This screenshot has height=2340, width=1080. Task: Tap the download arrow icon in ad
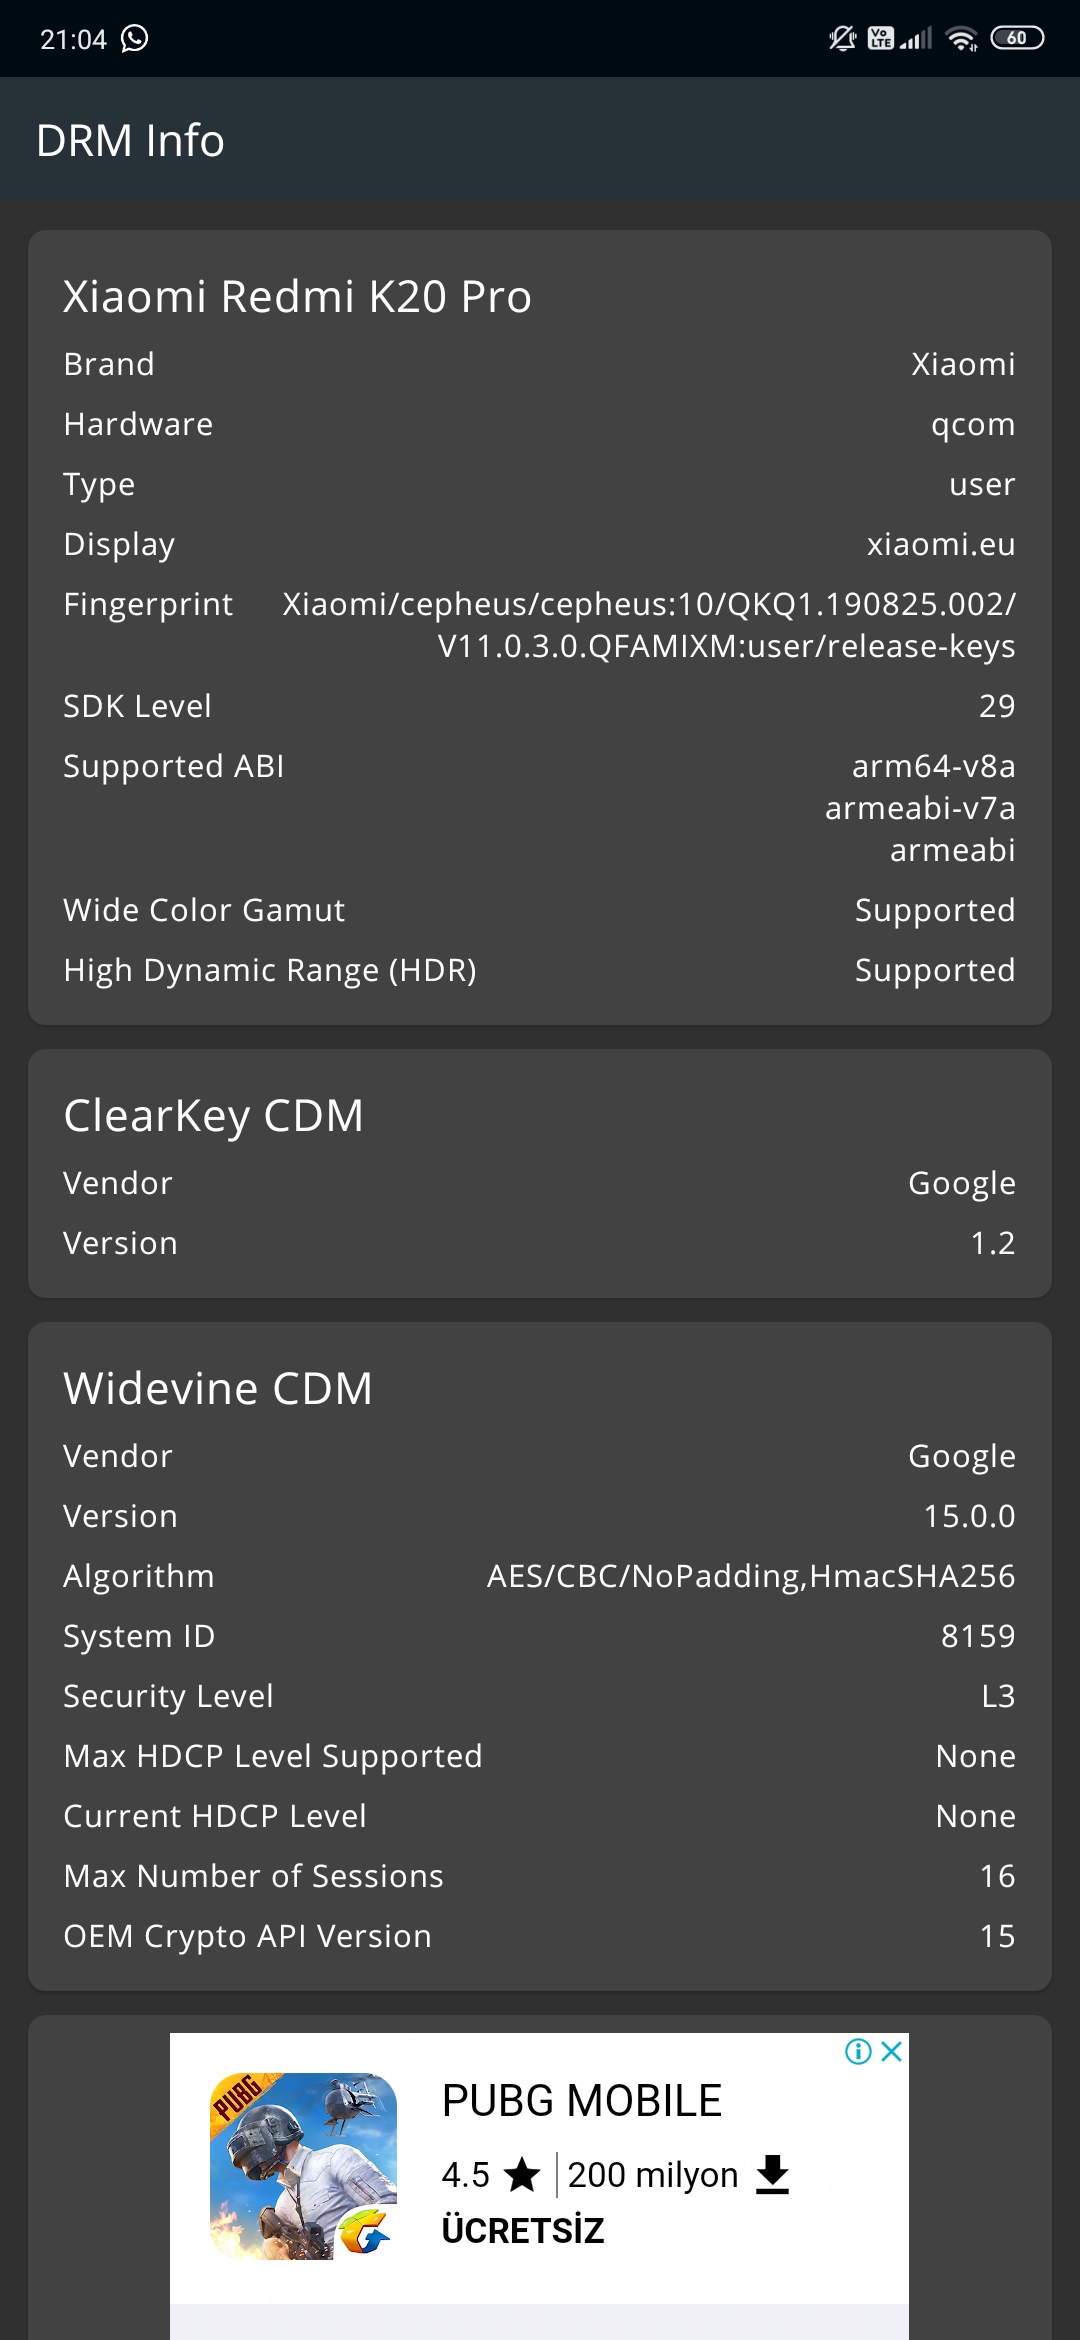click(773, 2175)
